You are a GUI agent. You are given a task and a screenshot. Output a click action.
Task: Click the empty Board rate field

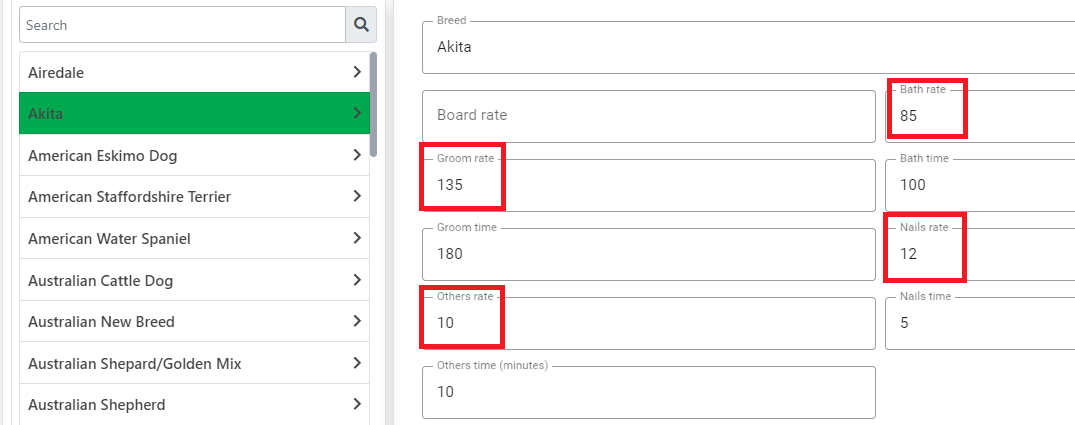pyautogui.click(x=649, y=116)
